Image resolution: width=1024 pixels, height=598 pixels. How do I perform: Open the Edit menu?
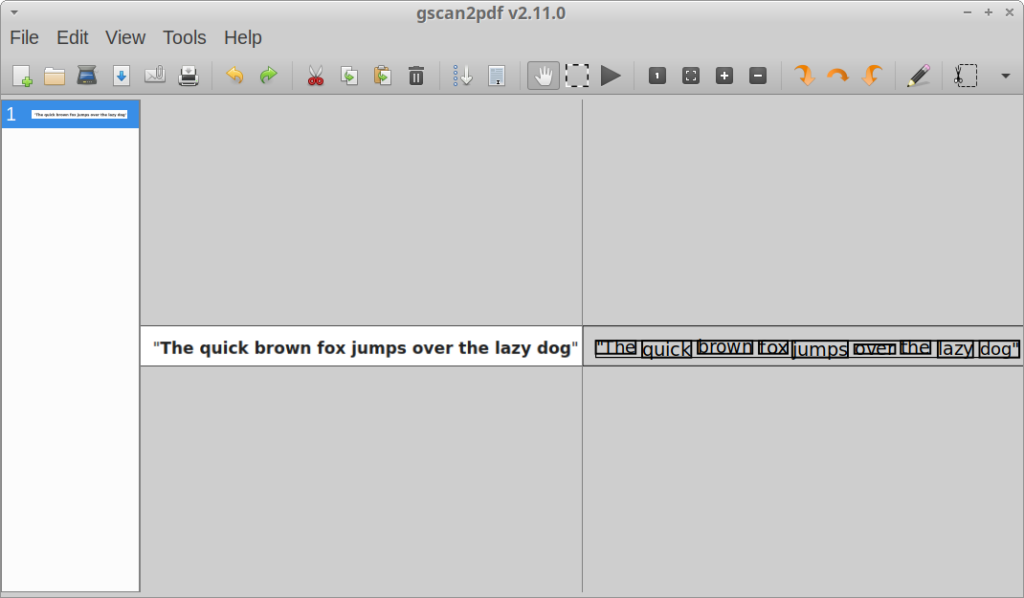click(72, 38)
